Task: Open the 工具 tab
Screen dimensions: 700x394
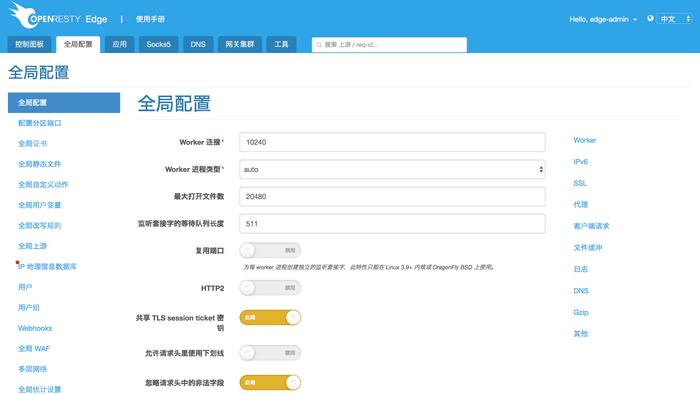Action: (281, 44)
